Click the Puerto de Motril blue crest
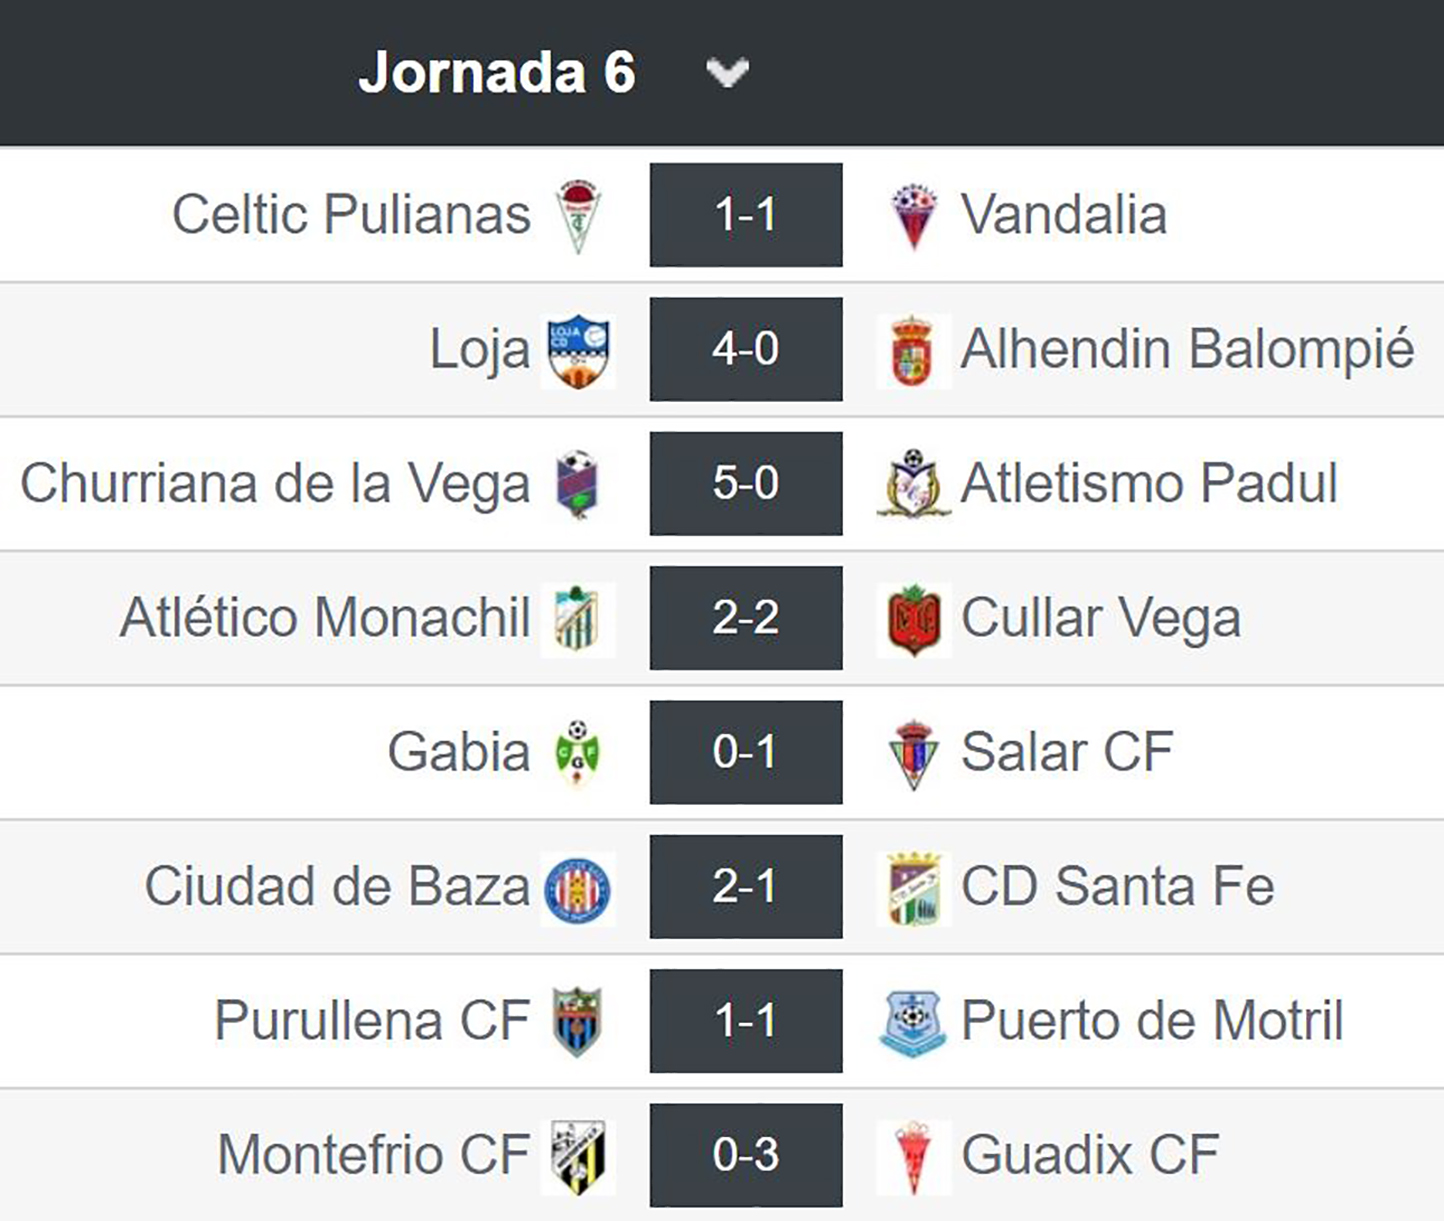 point(912,1022)
